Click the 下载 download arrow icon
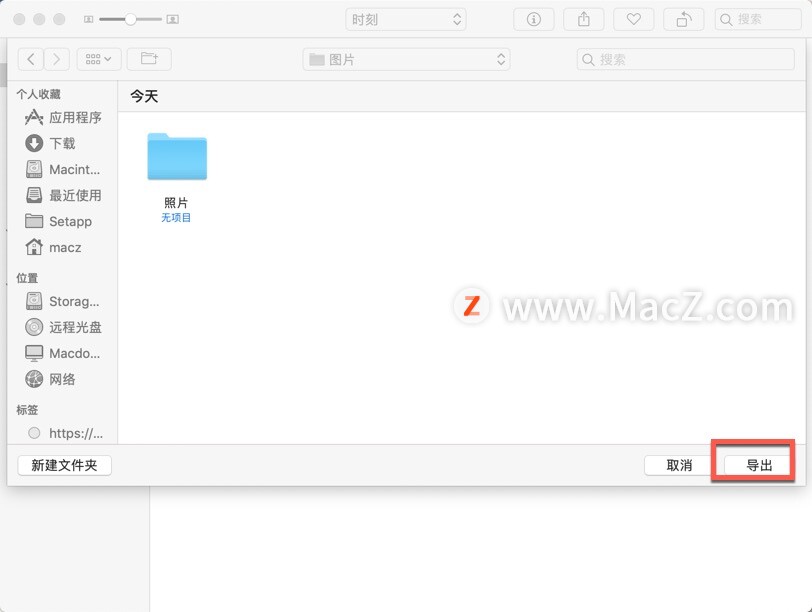 click(34, 143)
